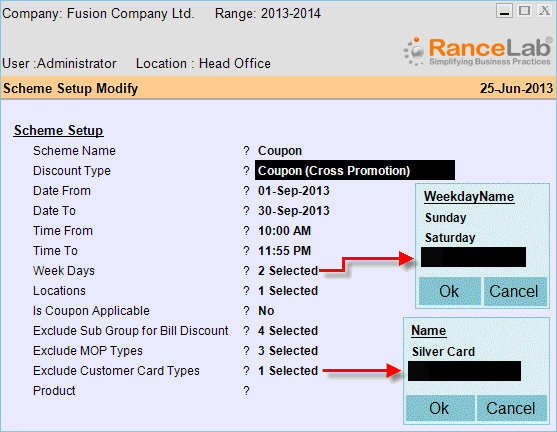
Task: Select Sunday in the weekday list
Action: point(446,217)
